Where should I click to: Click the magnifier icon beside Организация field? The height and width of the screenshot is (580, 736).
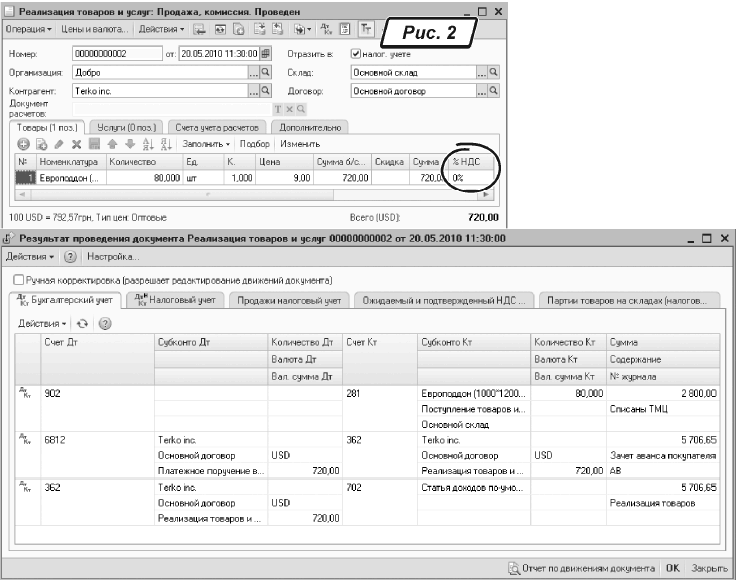(266, 72)
